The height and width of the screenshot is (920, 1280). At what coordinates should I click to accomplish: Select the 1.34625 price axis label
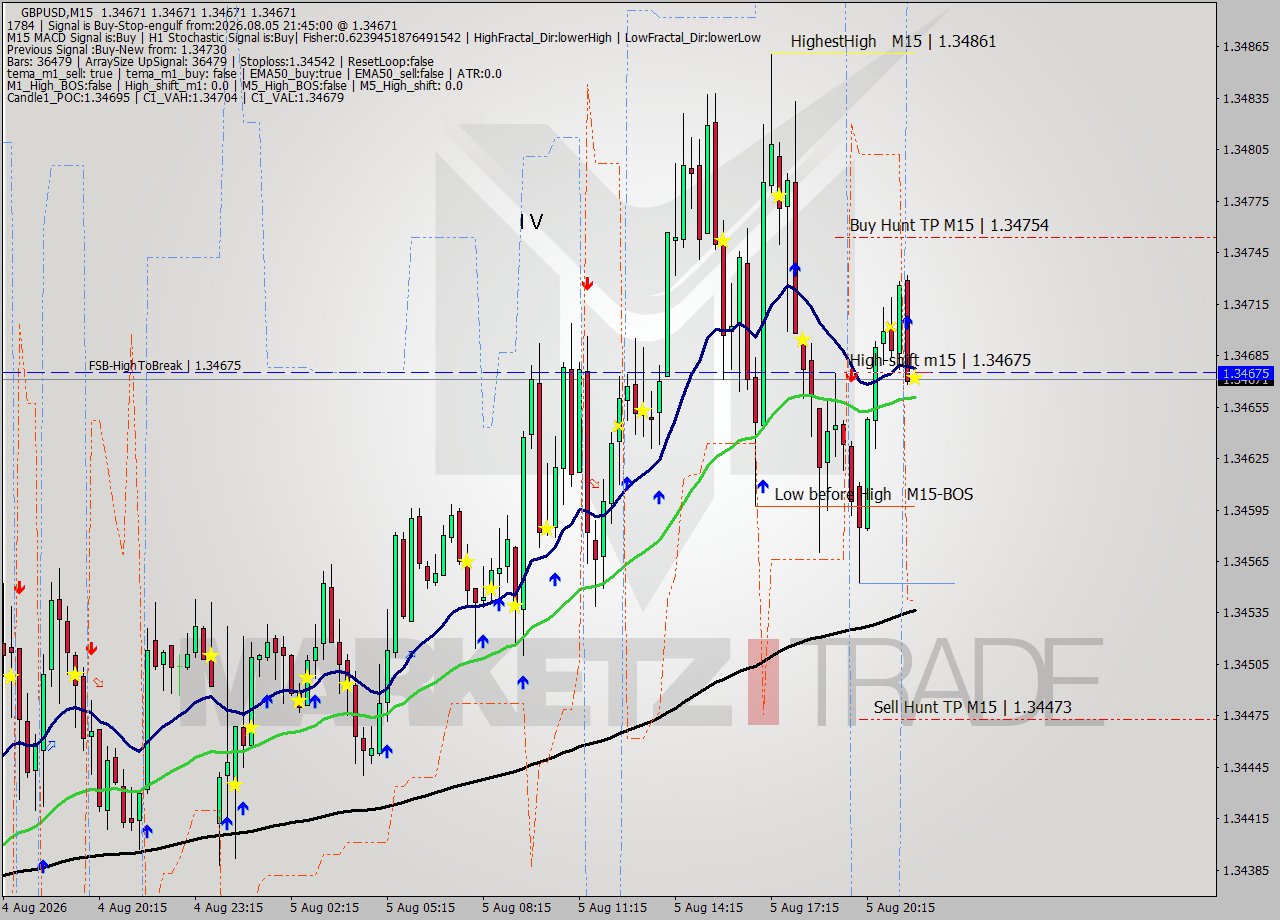click(x=1245, y=458)
